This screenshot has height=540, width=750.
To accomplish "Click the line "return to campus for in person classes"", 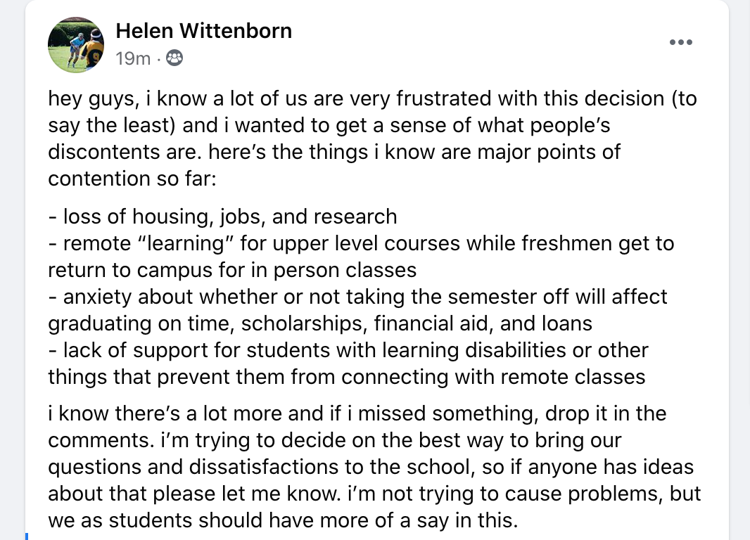I will pyautogui.click(x=232, y=270).
